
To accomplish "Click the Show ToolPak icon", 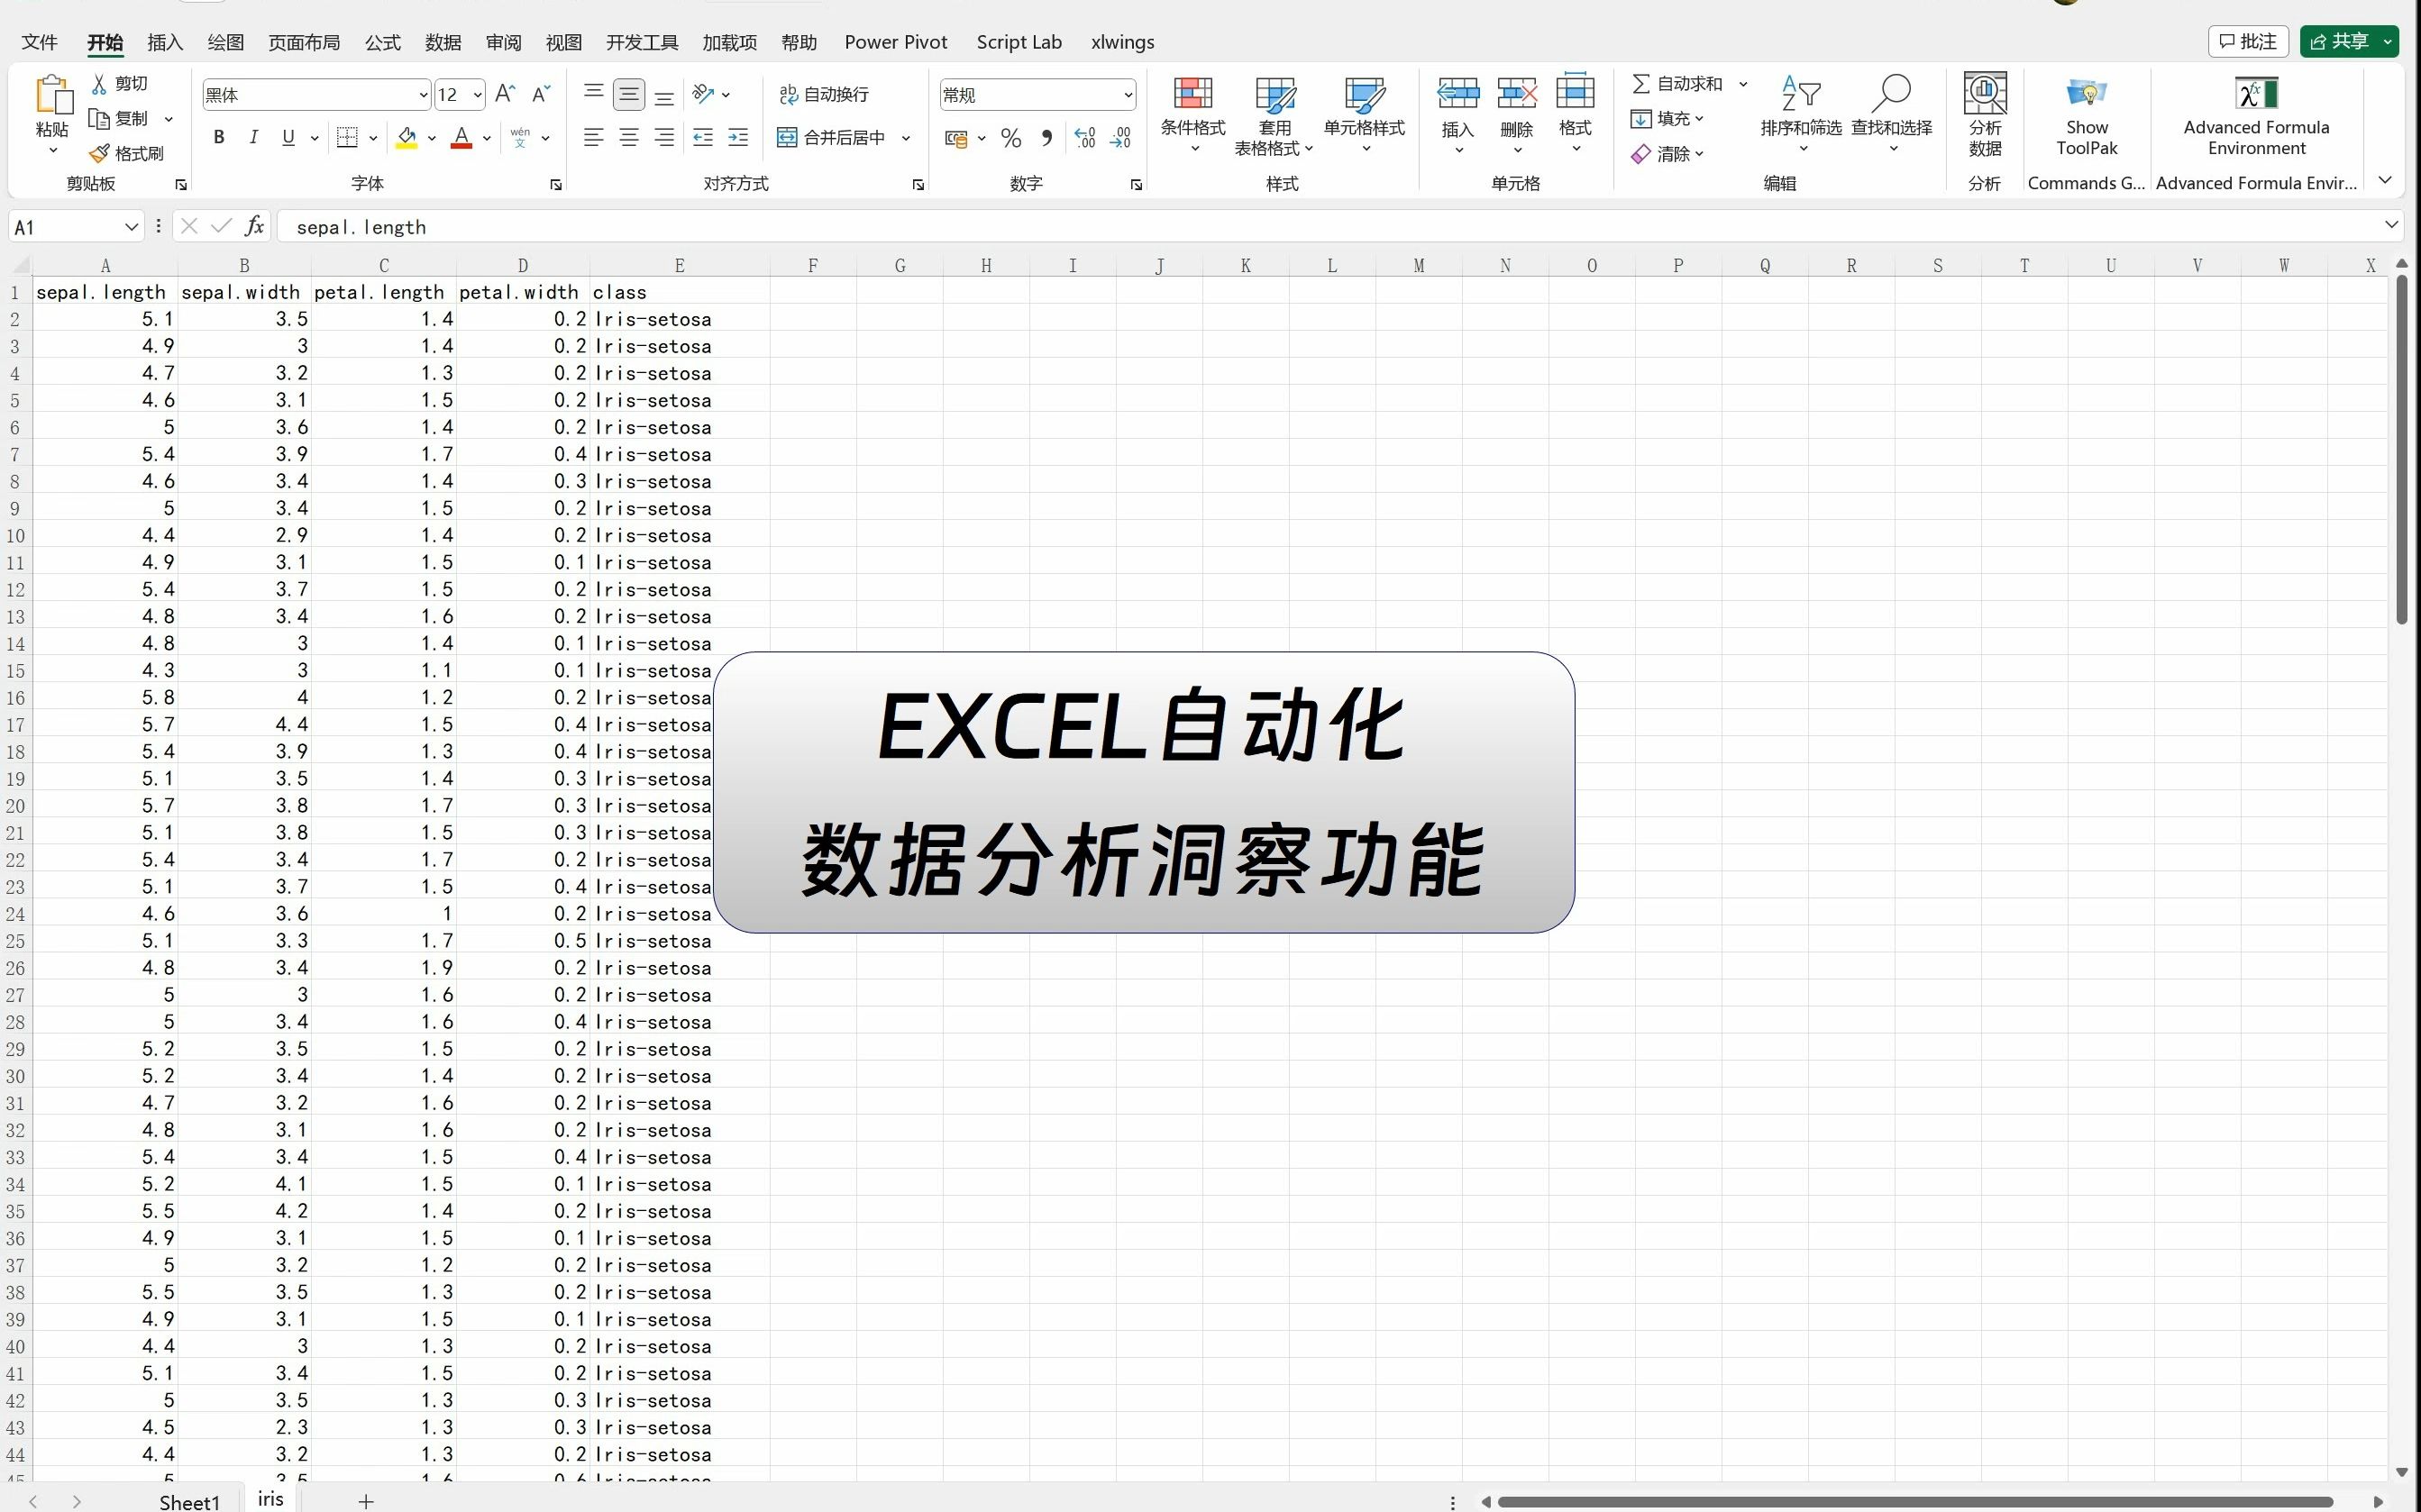I will (2087, 94).
